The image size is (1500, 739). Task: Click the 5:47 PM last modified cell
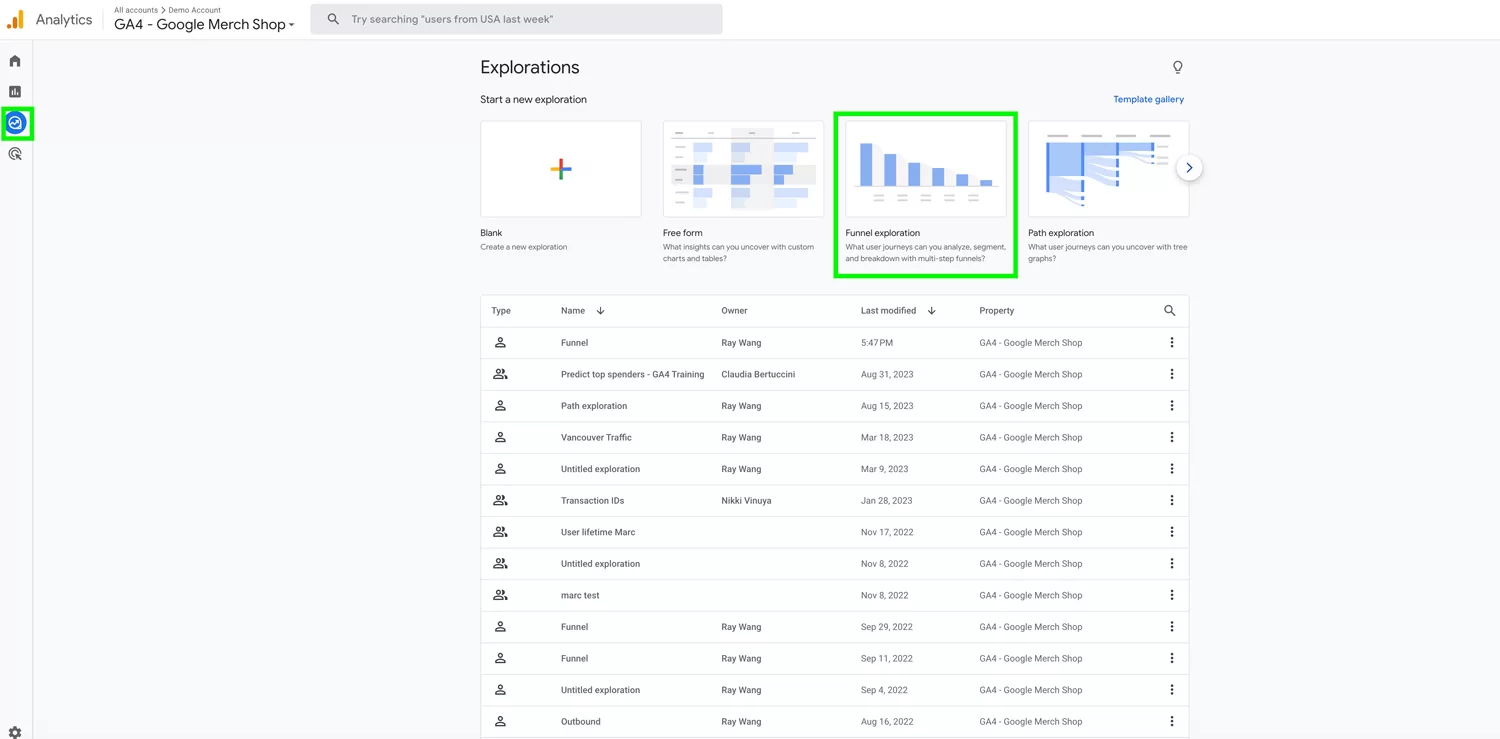pyautogui.click(x=877, y=343)
